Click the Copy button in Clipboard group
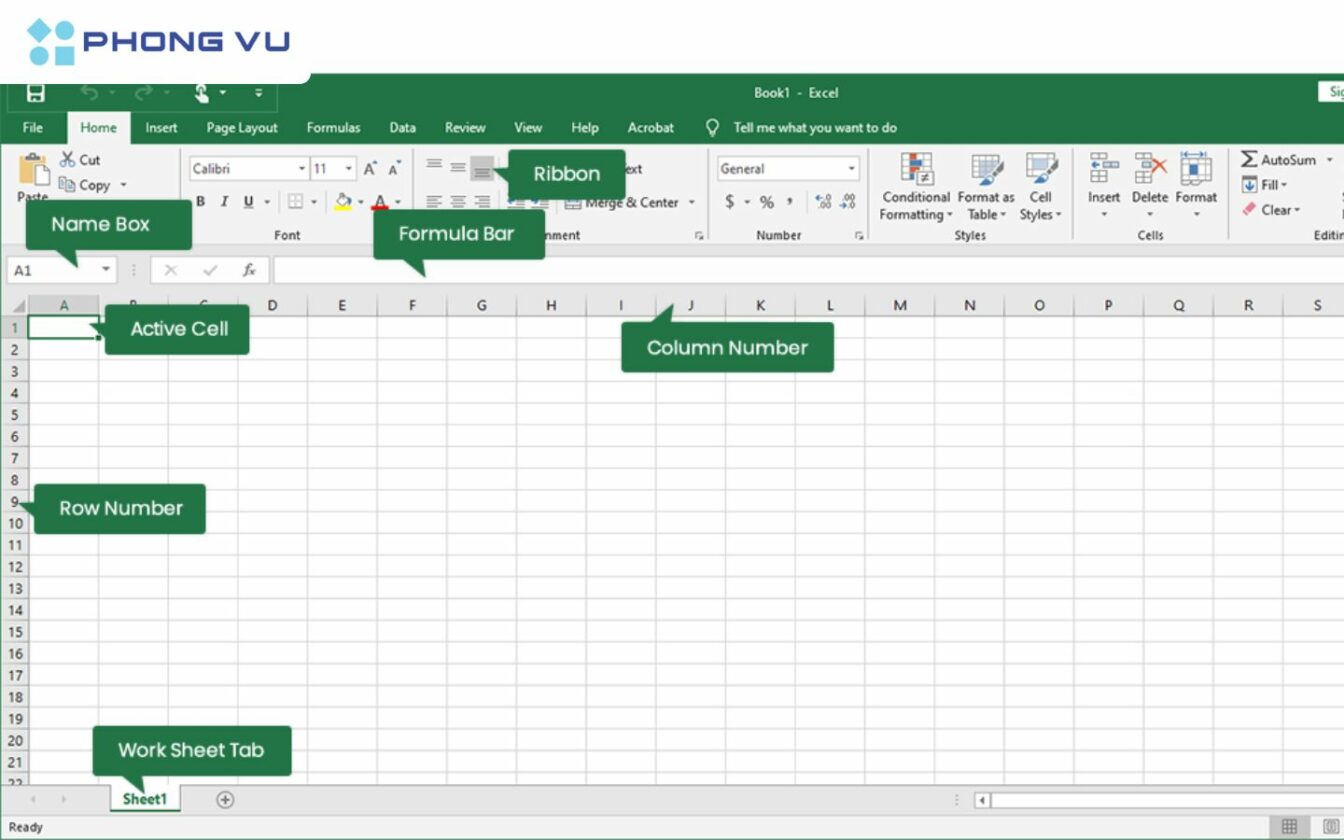Screen dimensions: 1344x840 click(x=85, y=185)
